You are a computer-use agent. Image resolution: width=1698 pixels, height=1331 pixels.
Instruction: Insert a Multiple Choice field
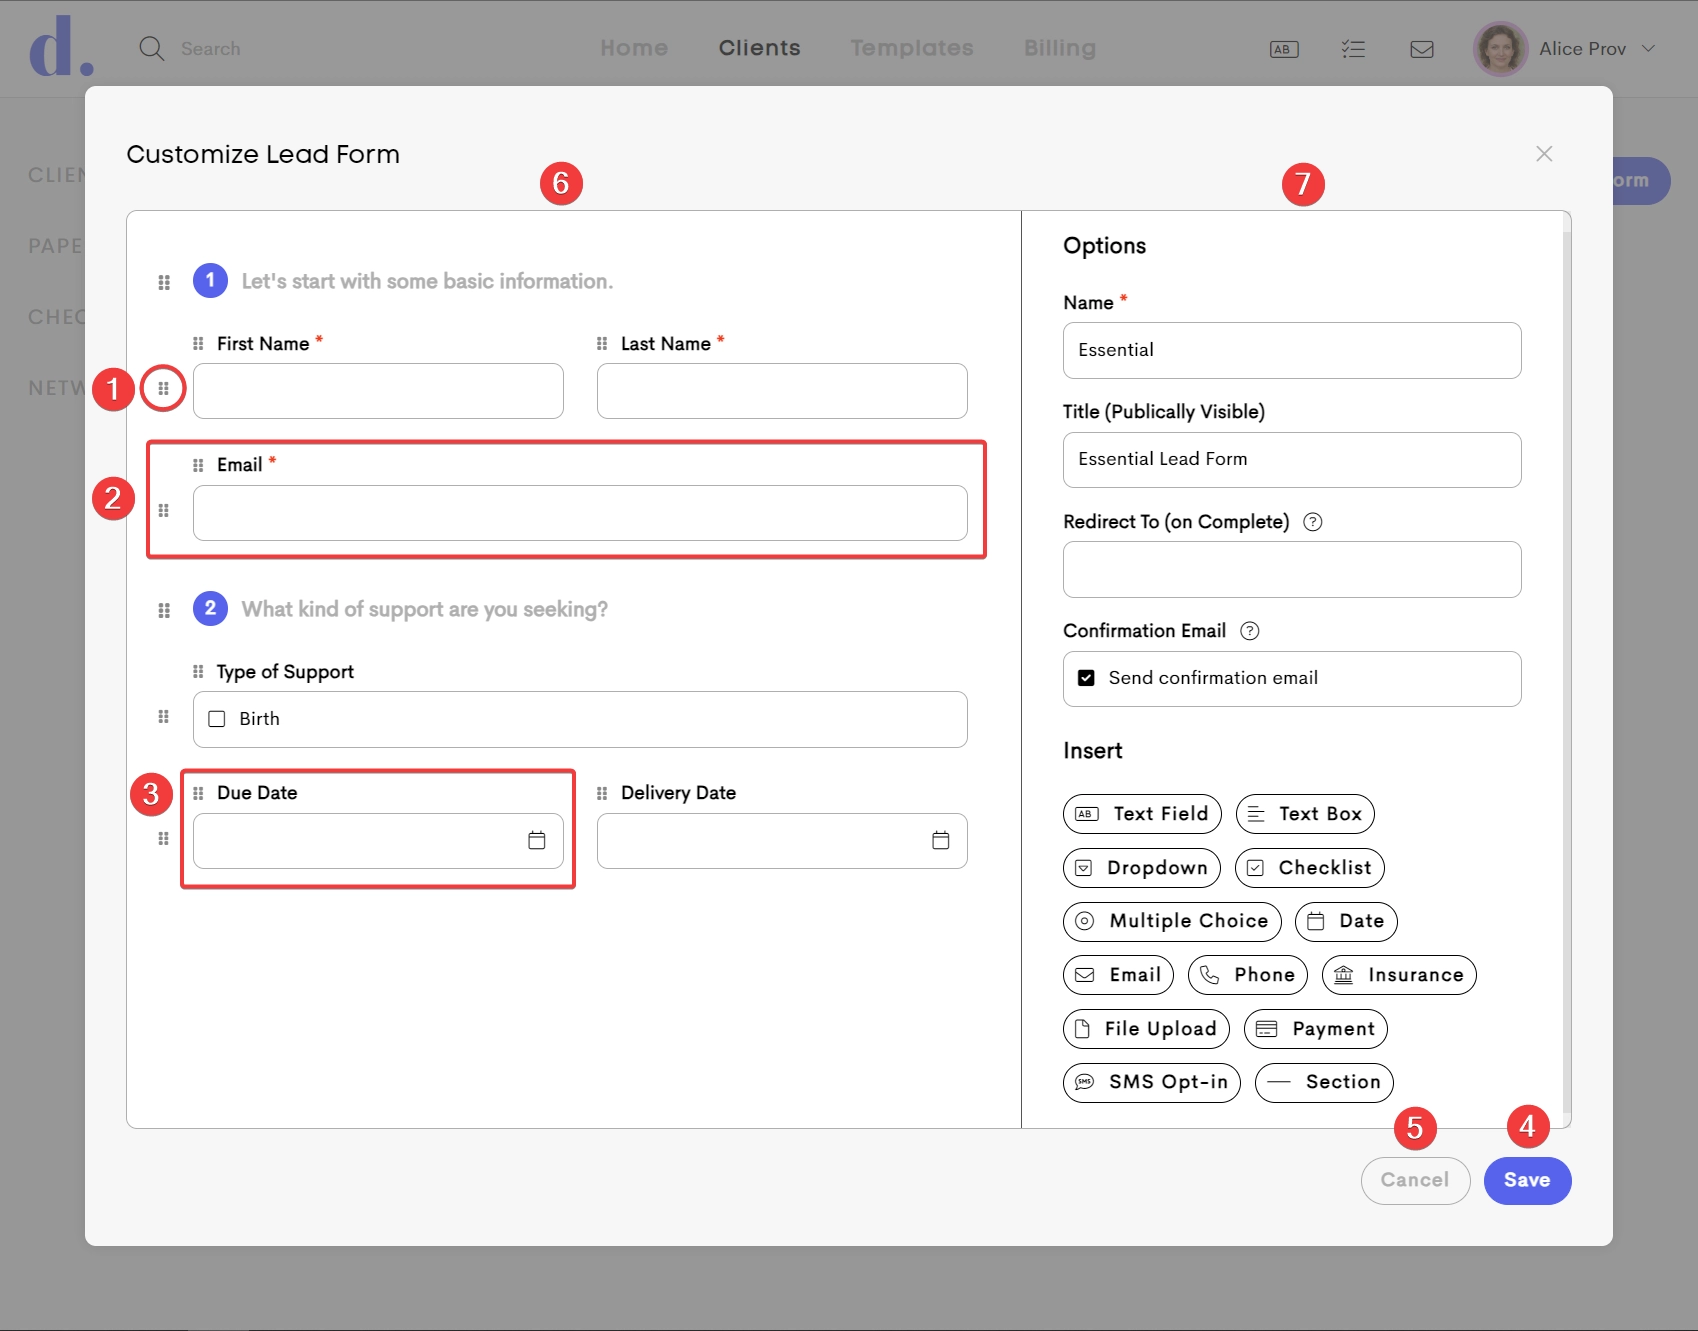(1171, 921)
